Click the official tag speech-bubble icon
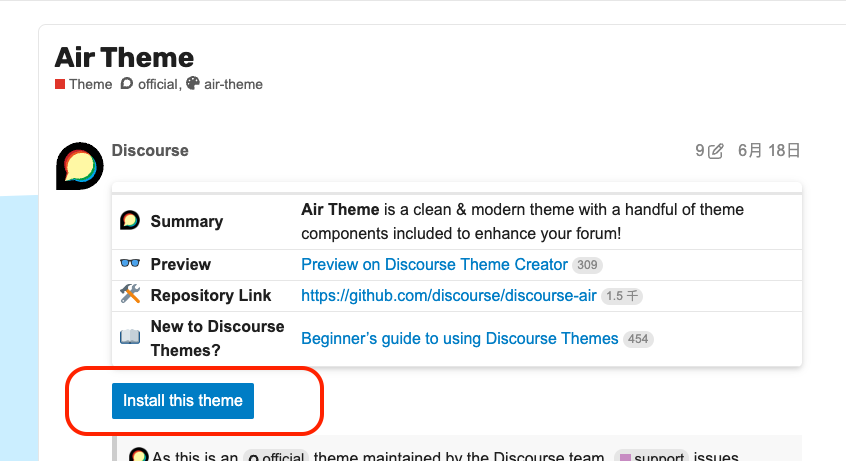This screenshot has height=461, width=846. point(126,84)
